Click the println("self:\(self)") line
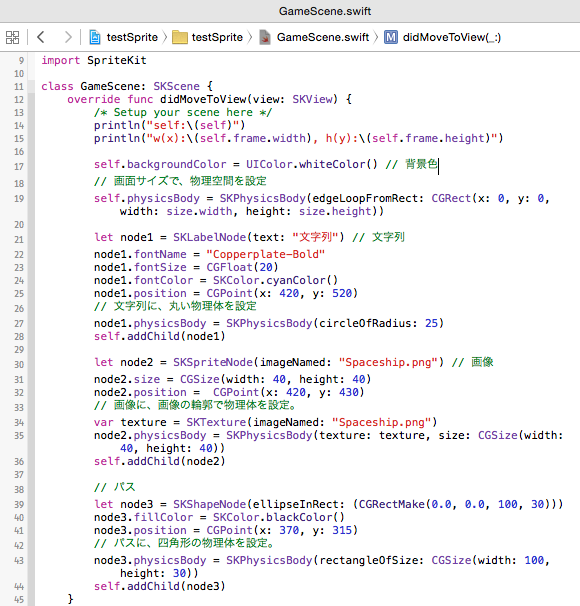 click(x=169, y=125)
